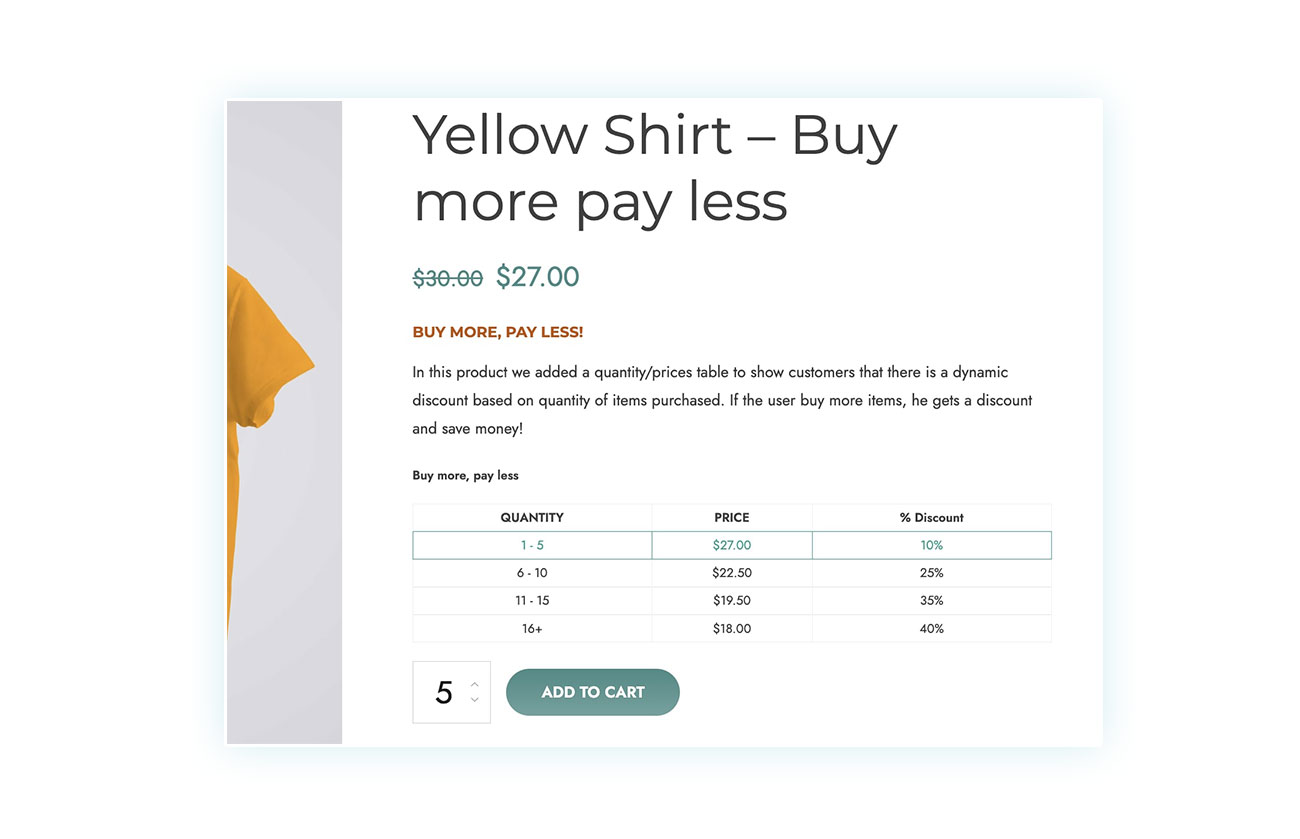Click the $22.50 price cell
Image resolution: width=1300 pixels, height=839 pixels.
pos(732,573)
